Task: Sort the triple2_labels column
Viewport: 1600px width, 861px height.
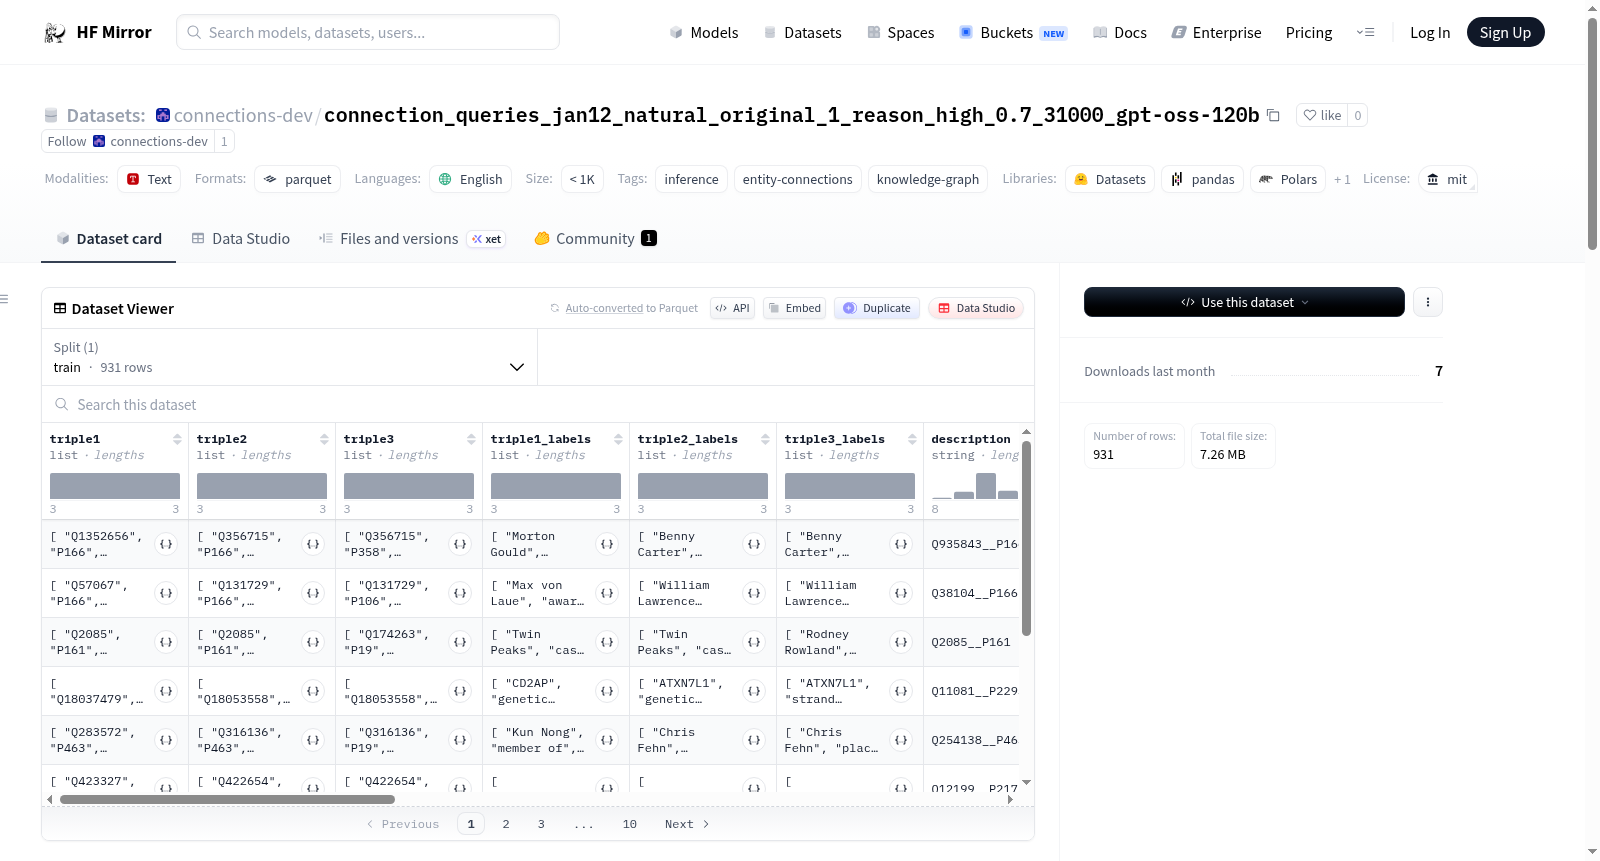Action: pyautogui.click(x=765, y=439)
